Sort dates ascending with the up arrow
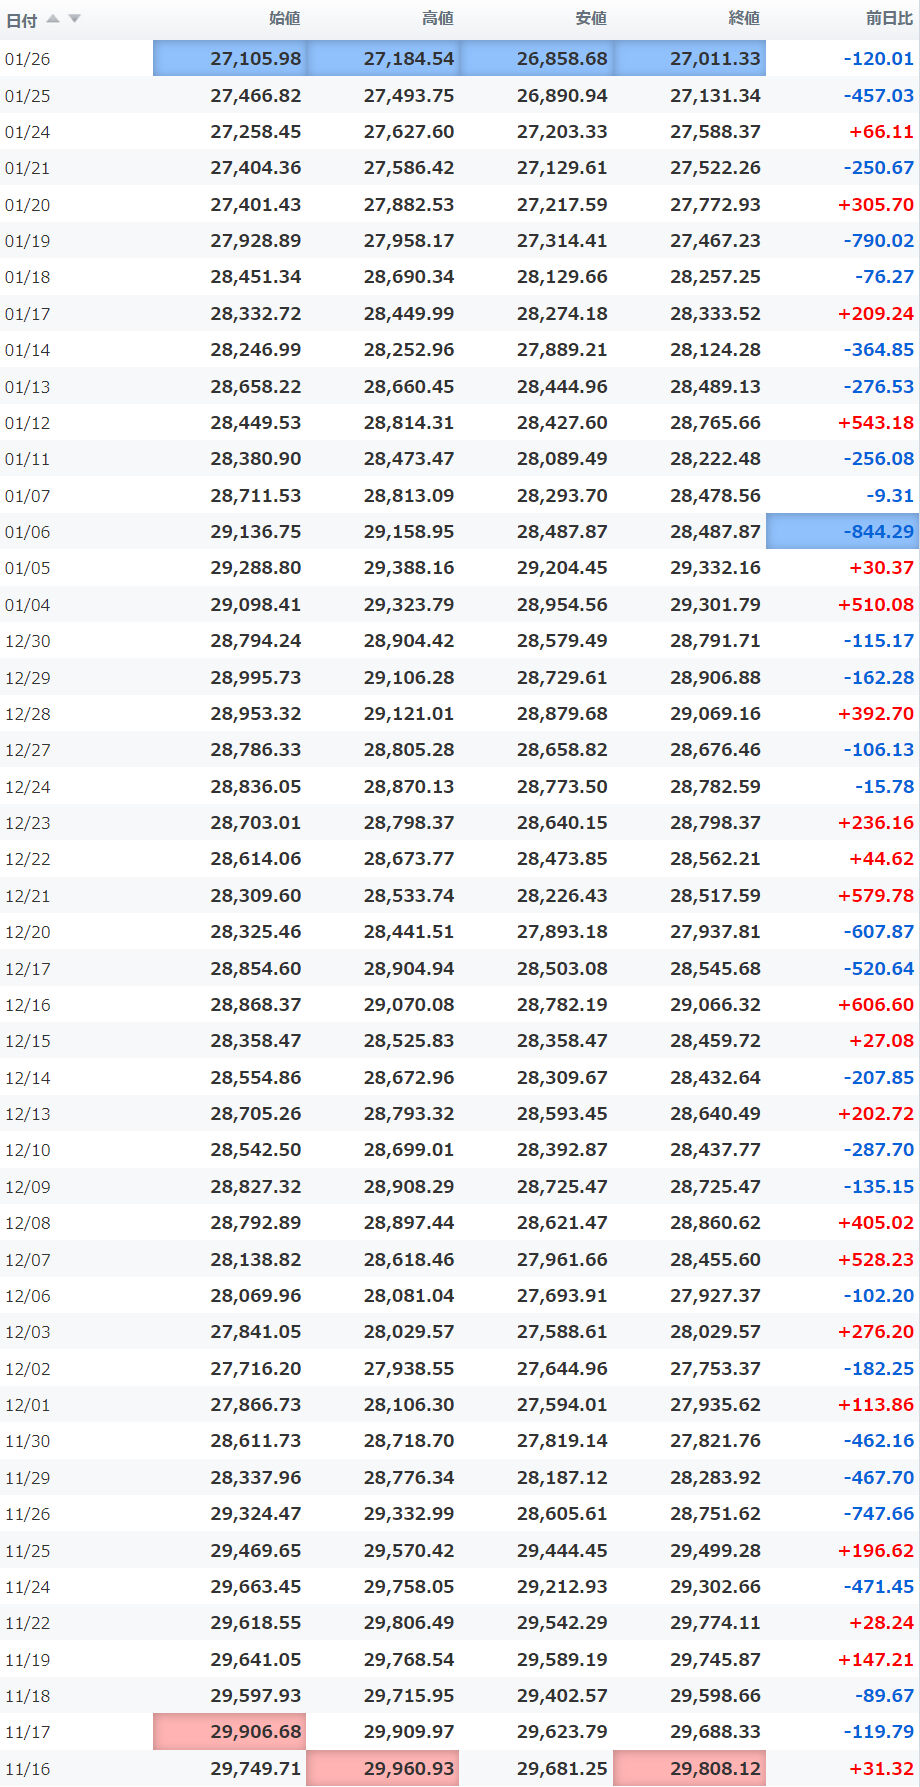The width and height of the screenshot is (920, 1787). tap(53, 18)
